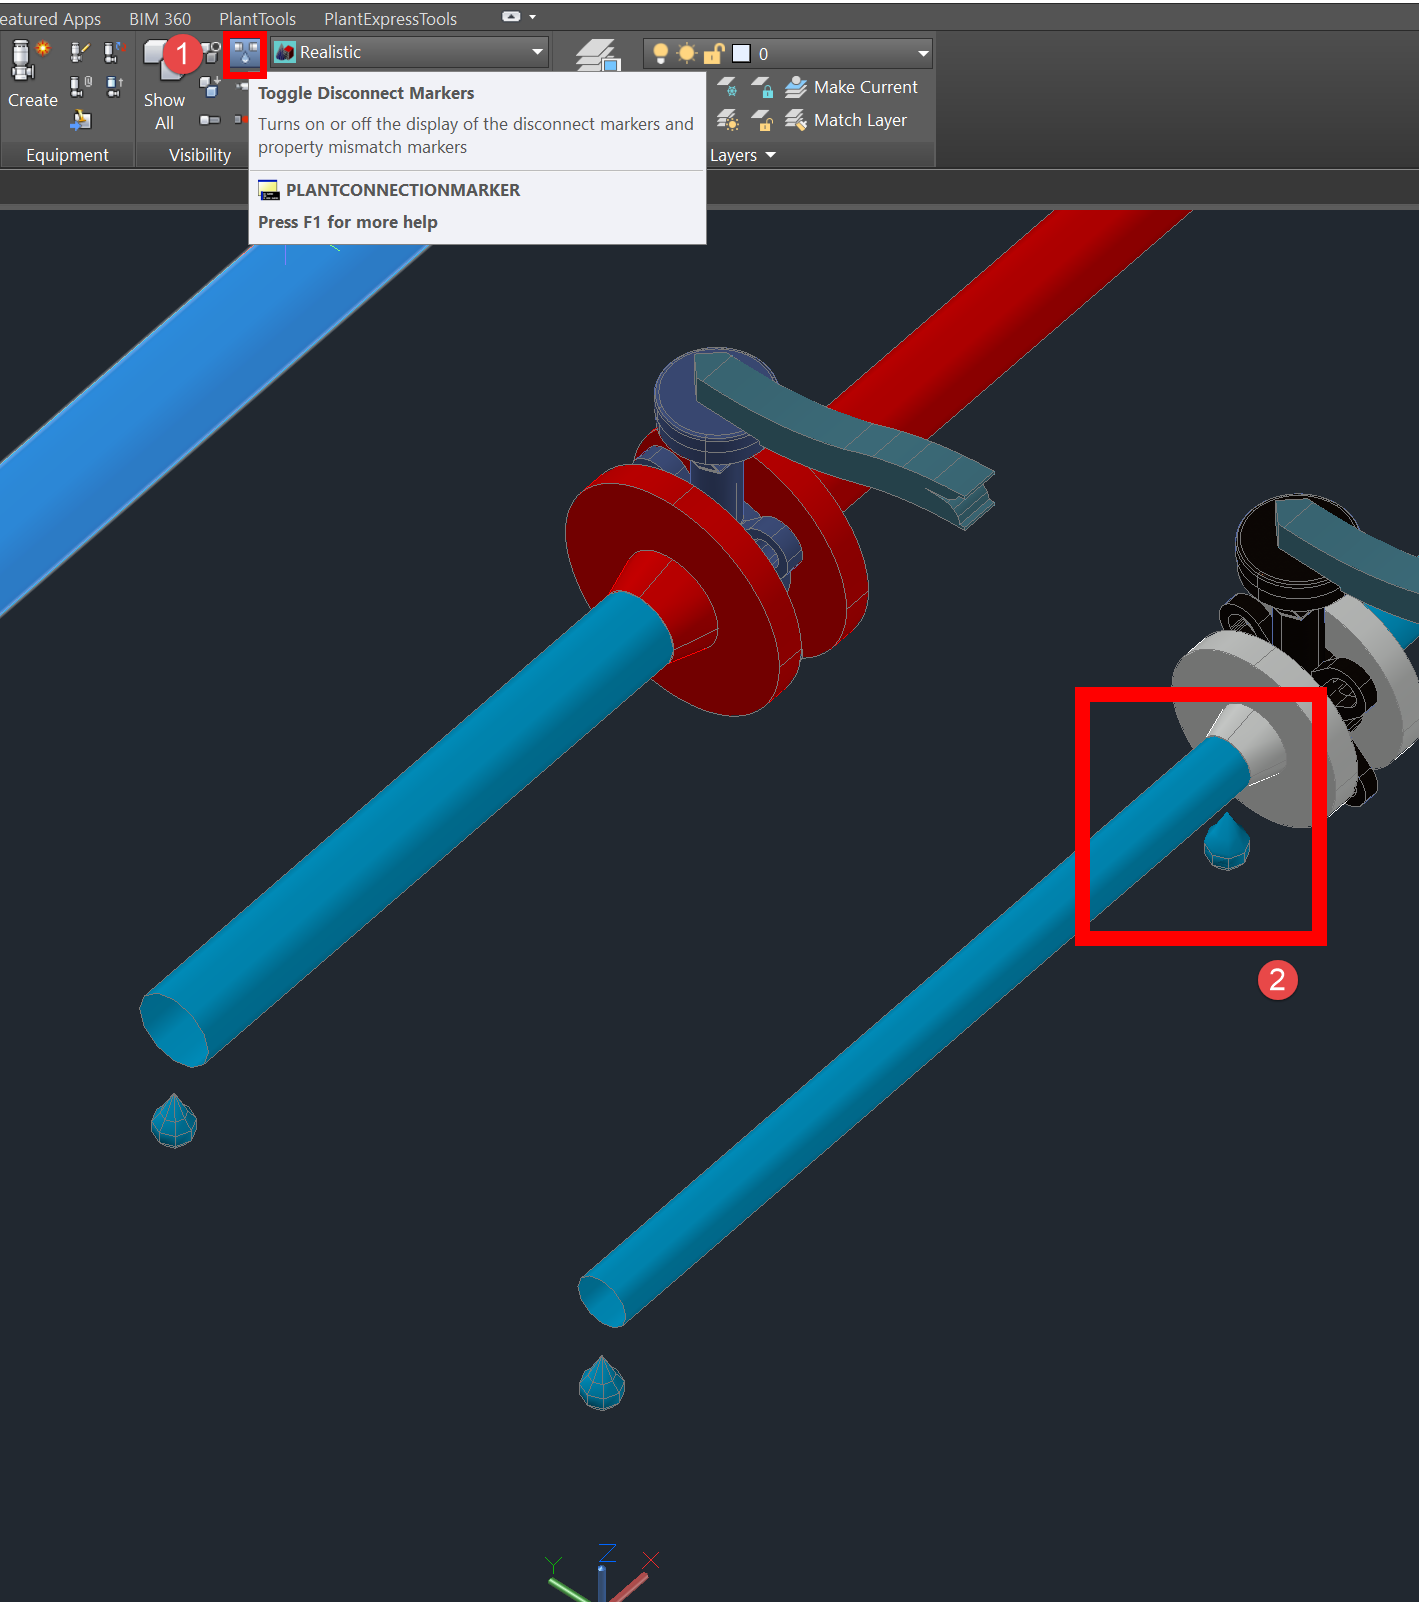Open the PlantExpressTools ribbon tab
The image size is (1419, 1602).
tap(390, 19)
